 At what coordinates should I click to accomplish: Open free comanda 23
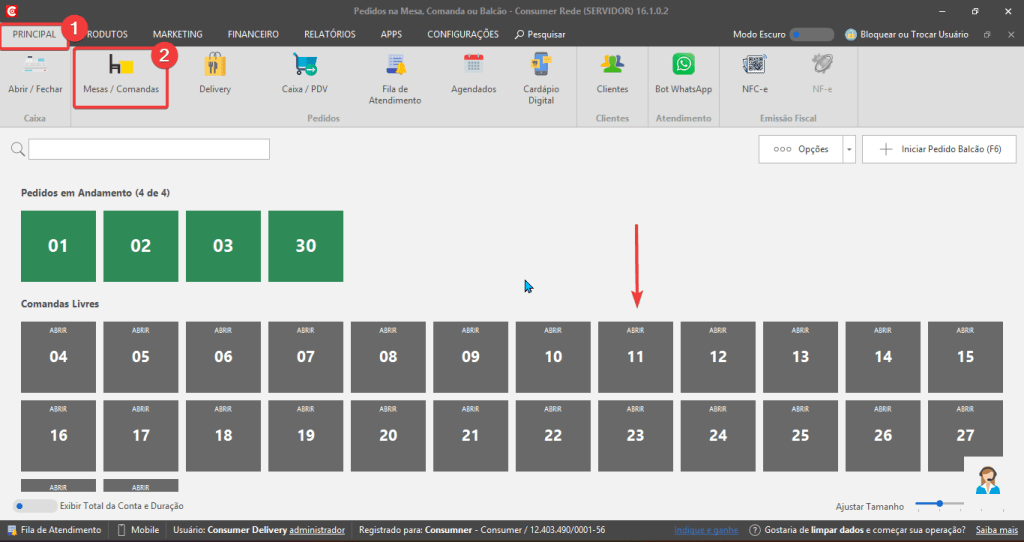click(635, 436)
